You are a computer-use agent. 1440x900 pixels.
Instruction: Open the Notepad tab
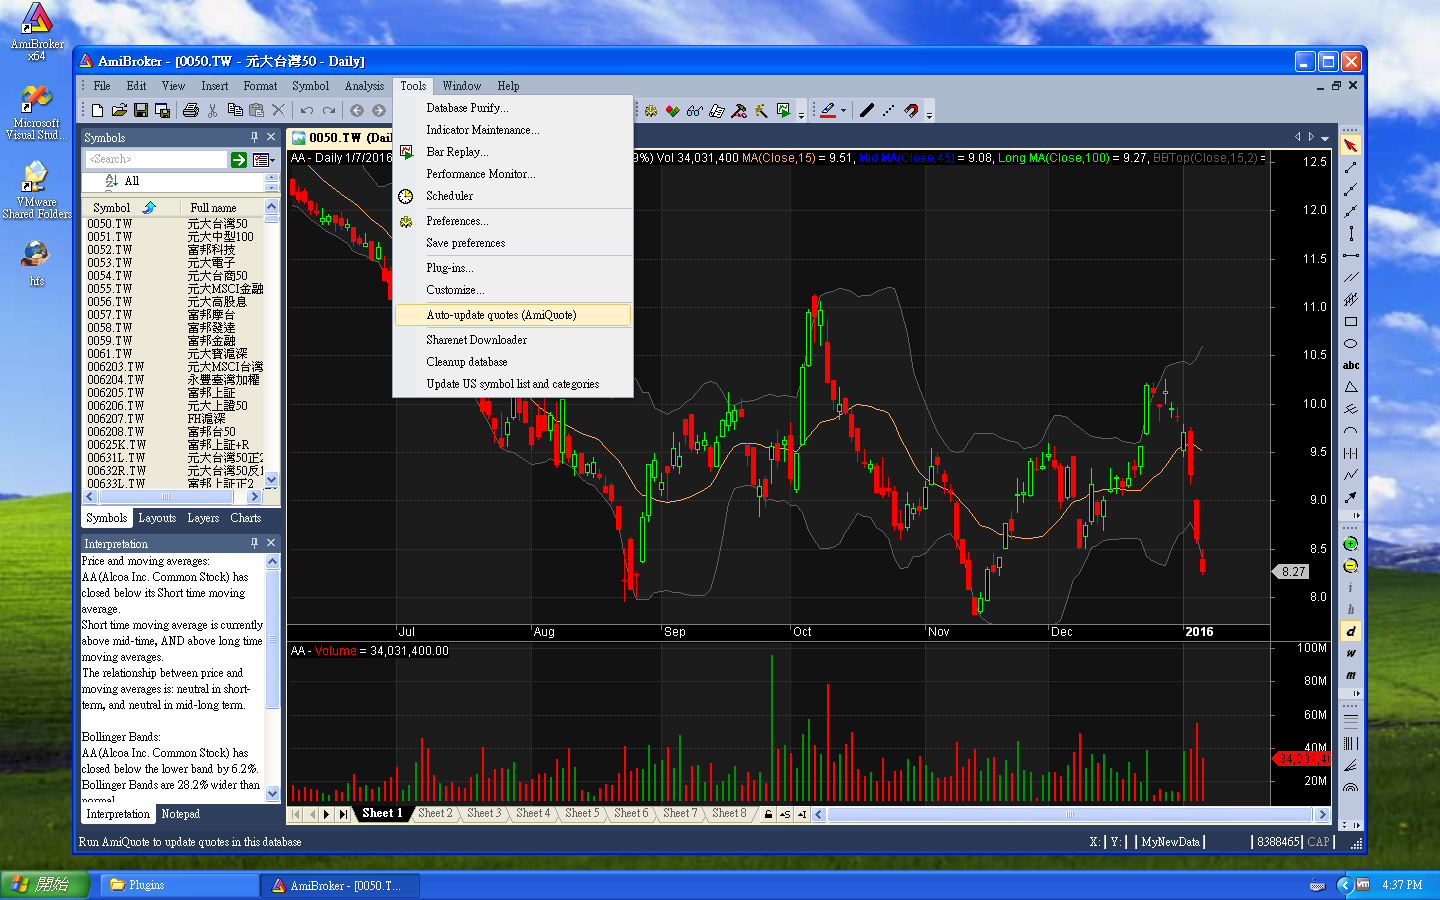180,814
